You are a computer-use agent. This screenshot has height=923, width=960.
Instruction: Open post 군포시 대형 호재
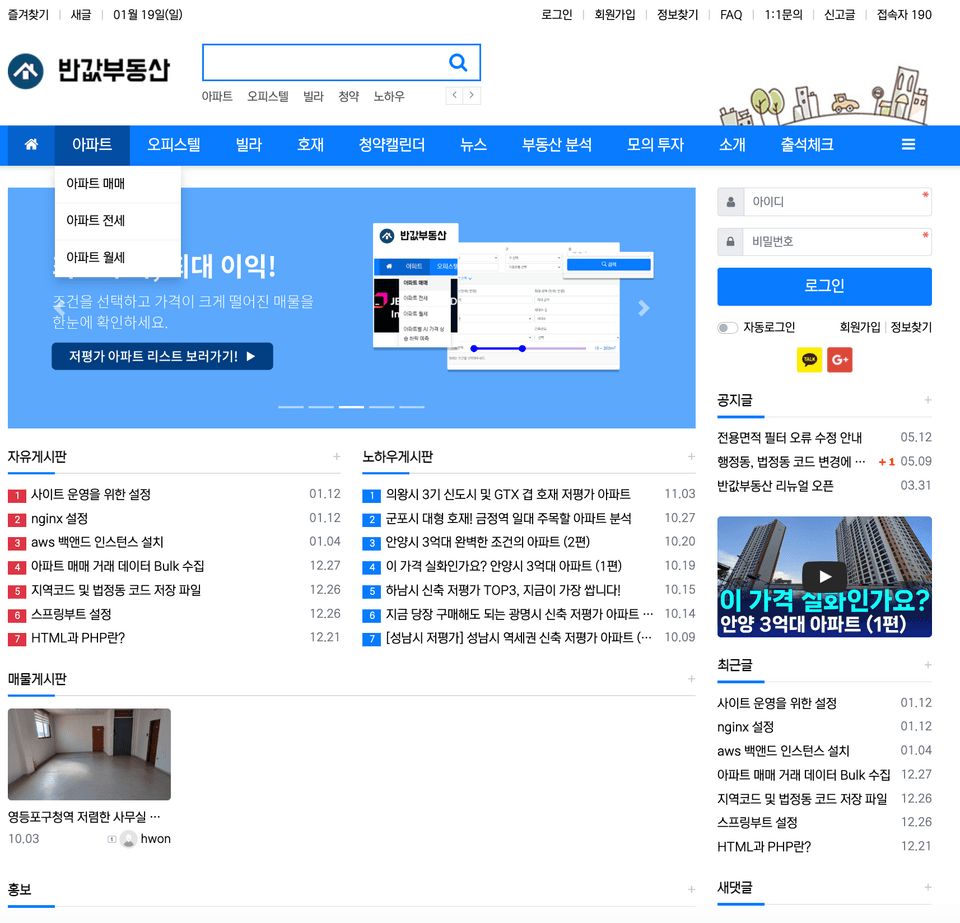[508, 518]
